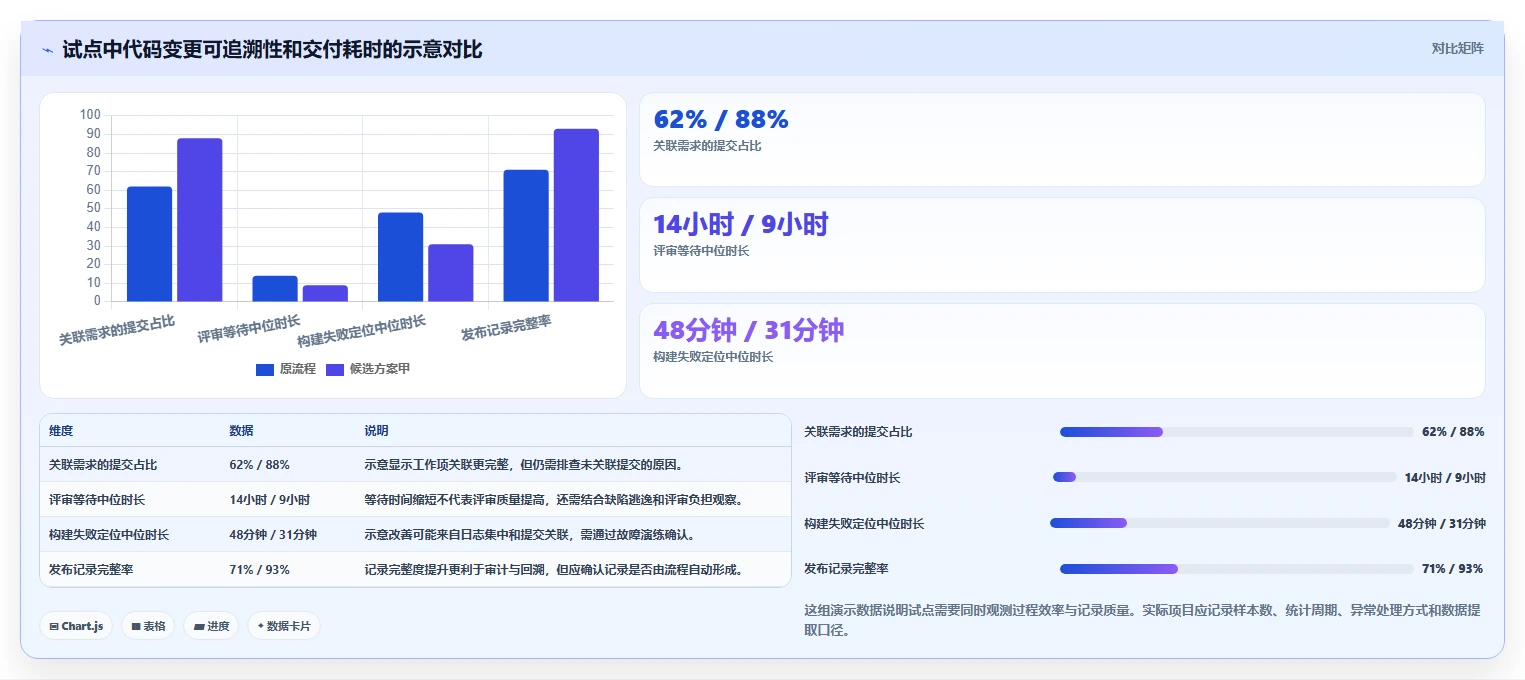Image resolution: width=1525 pixels, height=680 pixels.
Task: Select the Chart.js chip
Action: pyautogui.click(x=76, y=626)
